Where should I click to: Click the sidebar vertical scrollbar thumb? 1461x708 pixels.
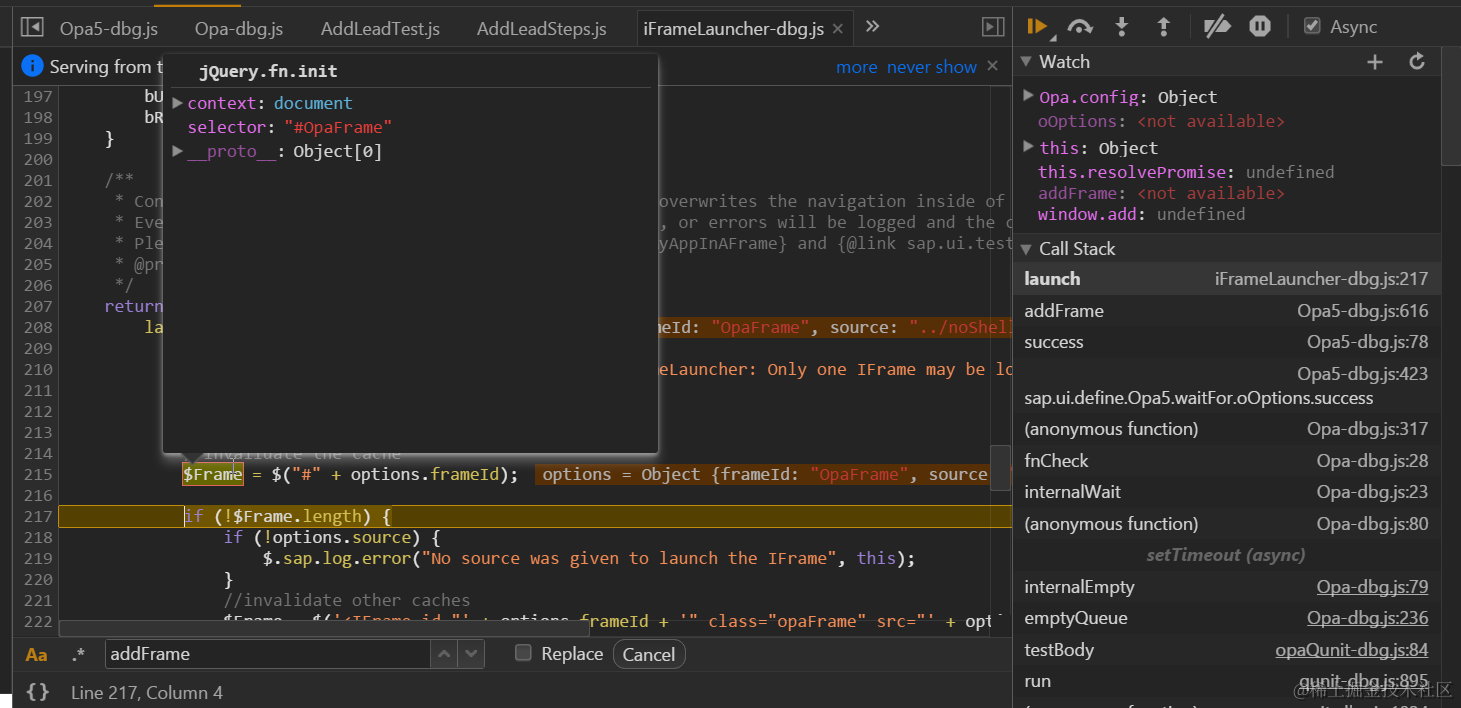1451,106
